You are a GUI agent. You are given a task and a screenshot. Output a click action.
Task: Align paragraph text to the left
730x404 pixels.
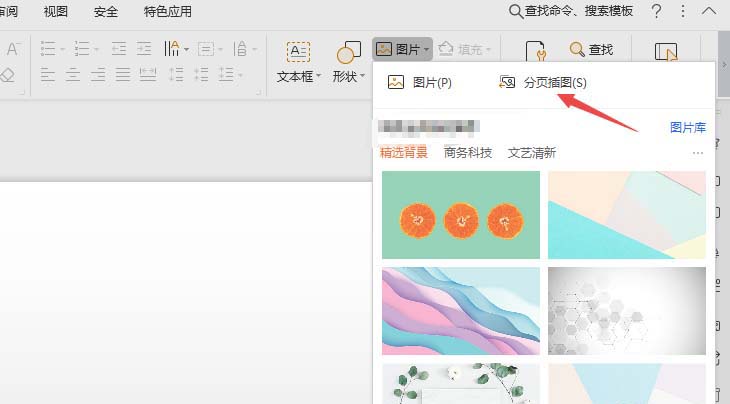47,74
